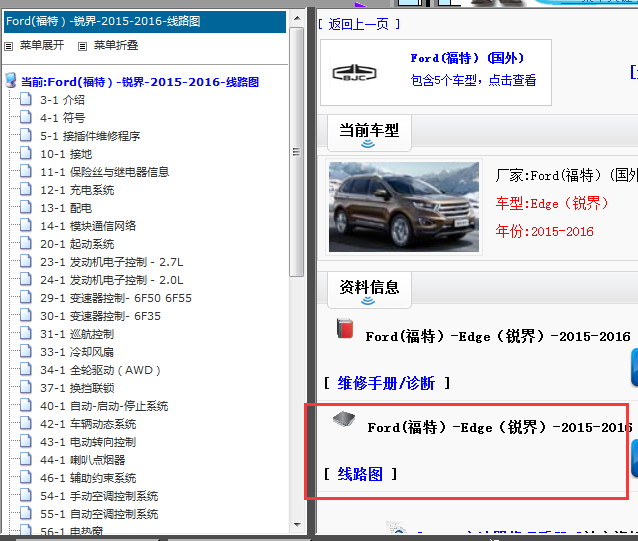Click the wave chevron under 资料信息

click(x=368, y=301)
